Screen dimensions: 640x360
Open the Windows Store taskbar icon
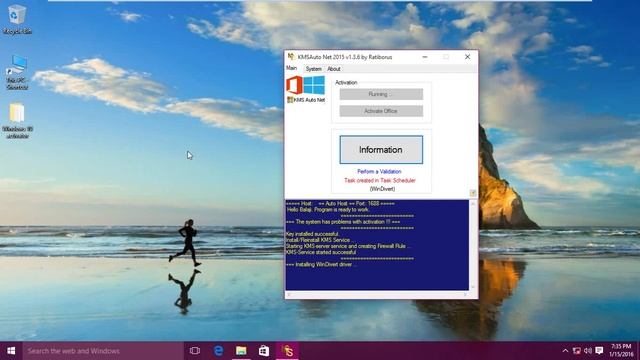click(264, 351)
